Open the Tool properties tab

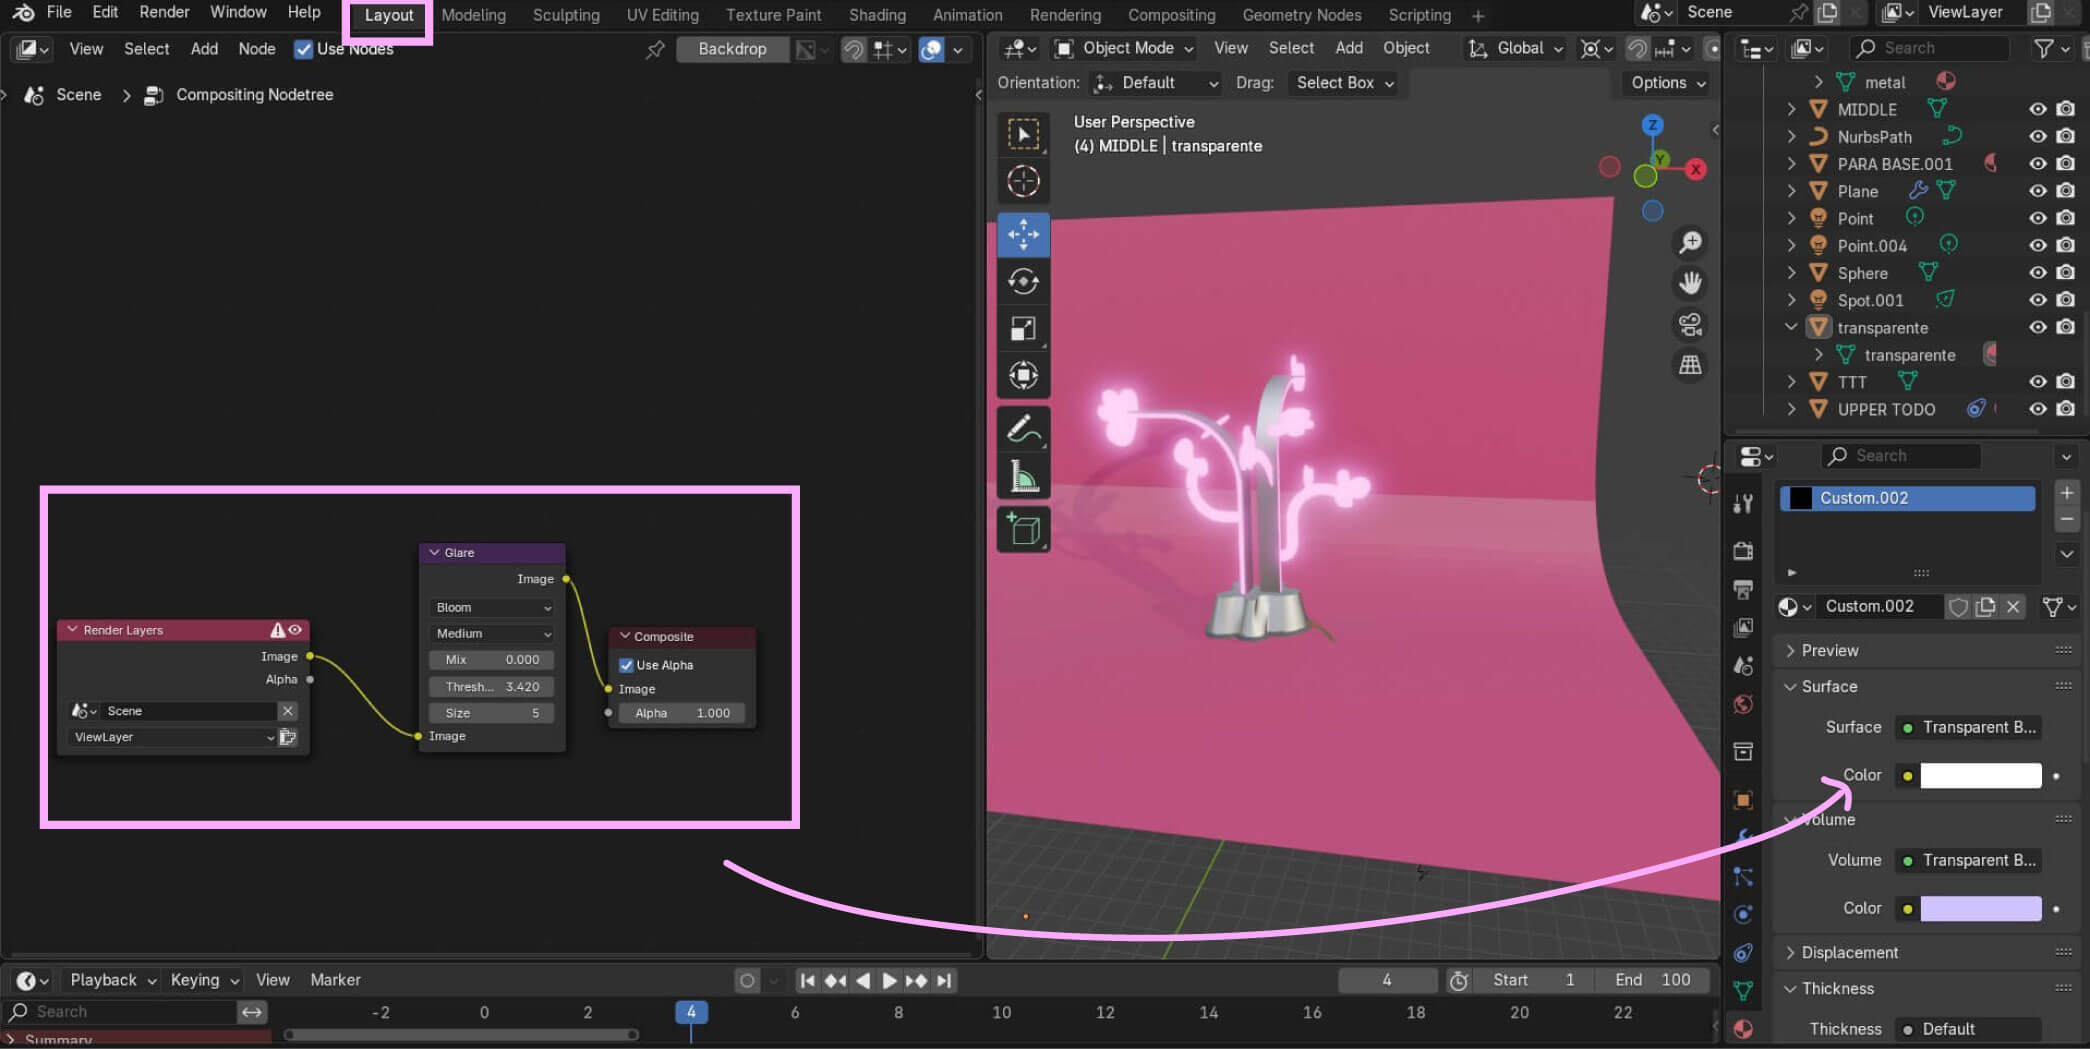tap(1743, 503)
